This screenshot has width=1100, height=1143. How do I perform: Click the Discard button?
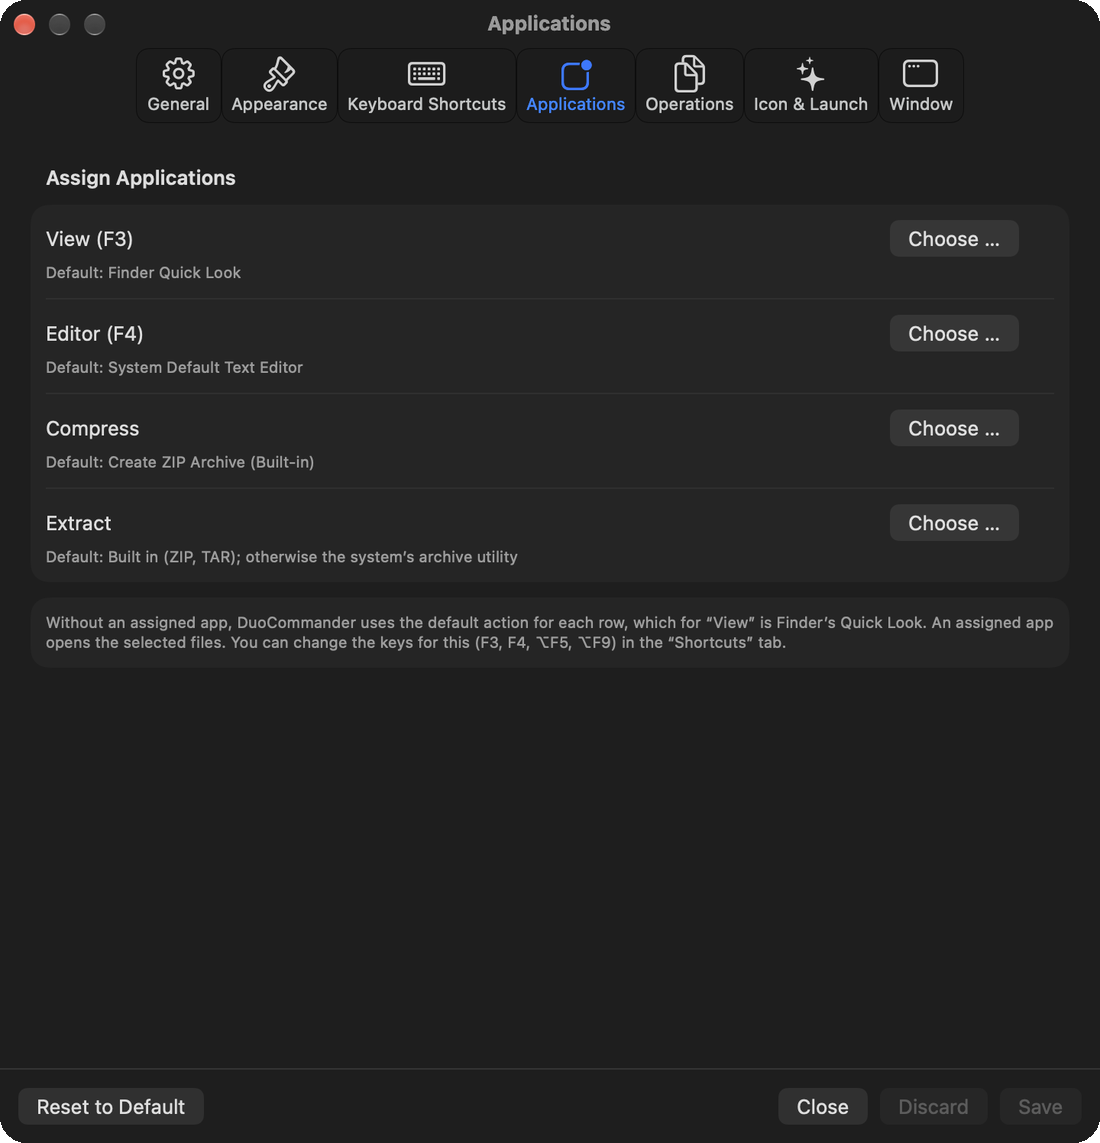(x=933, y=1107)
